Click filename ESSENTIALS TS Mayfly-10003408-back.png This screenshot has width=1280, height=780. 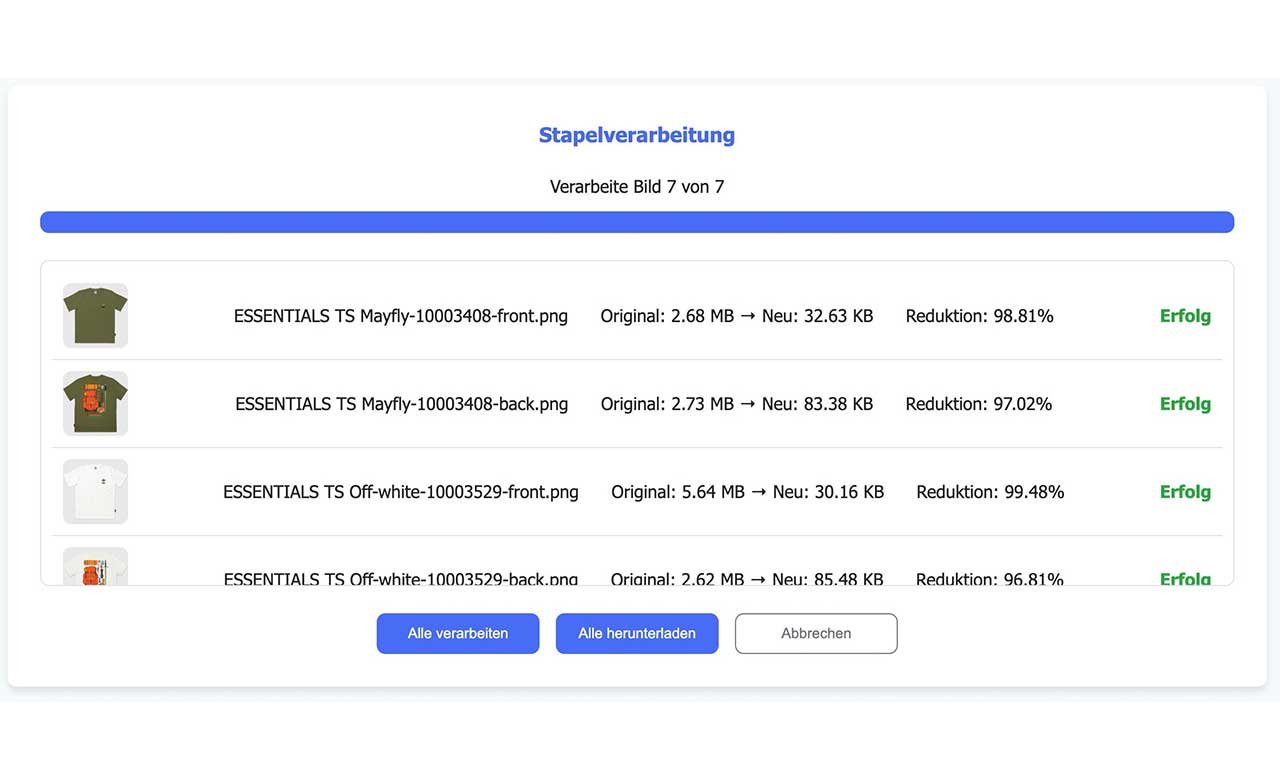tap(401, 404)
